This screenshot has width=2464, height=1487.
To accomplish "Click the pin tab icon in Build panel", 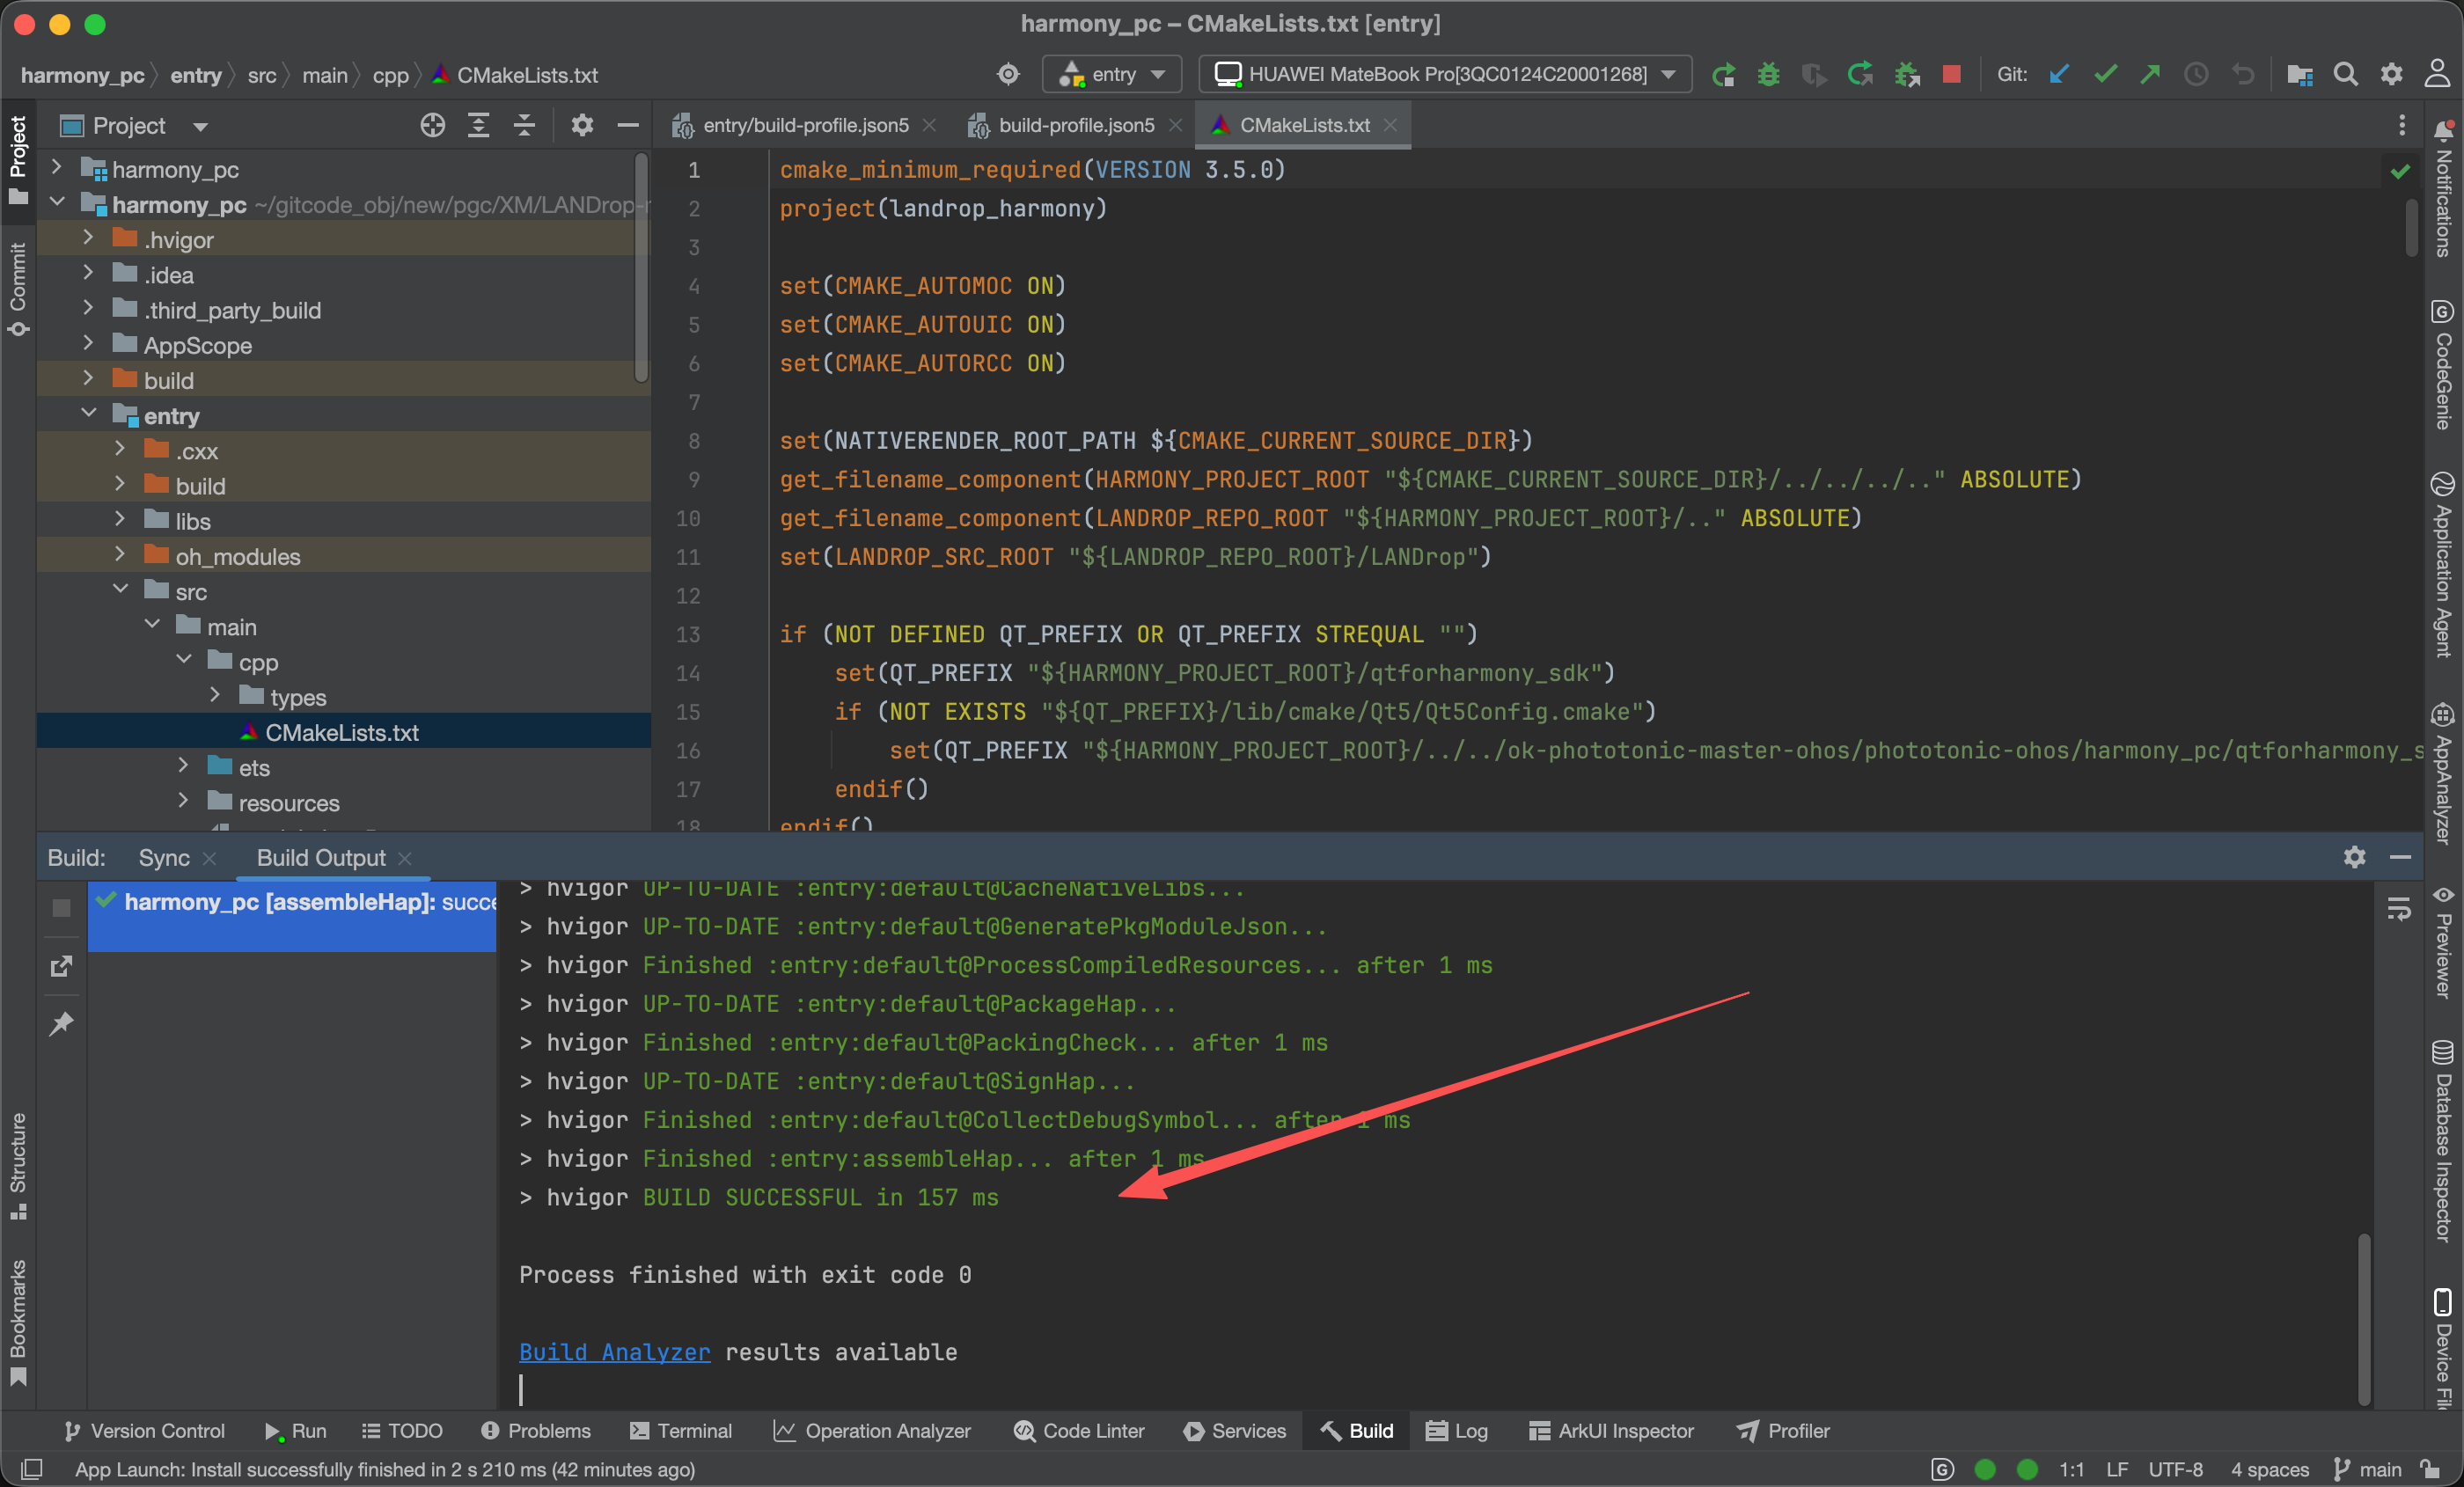I will click(61, 1023).
